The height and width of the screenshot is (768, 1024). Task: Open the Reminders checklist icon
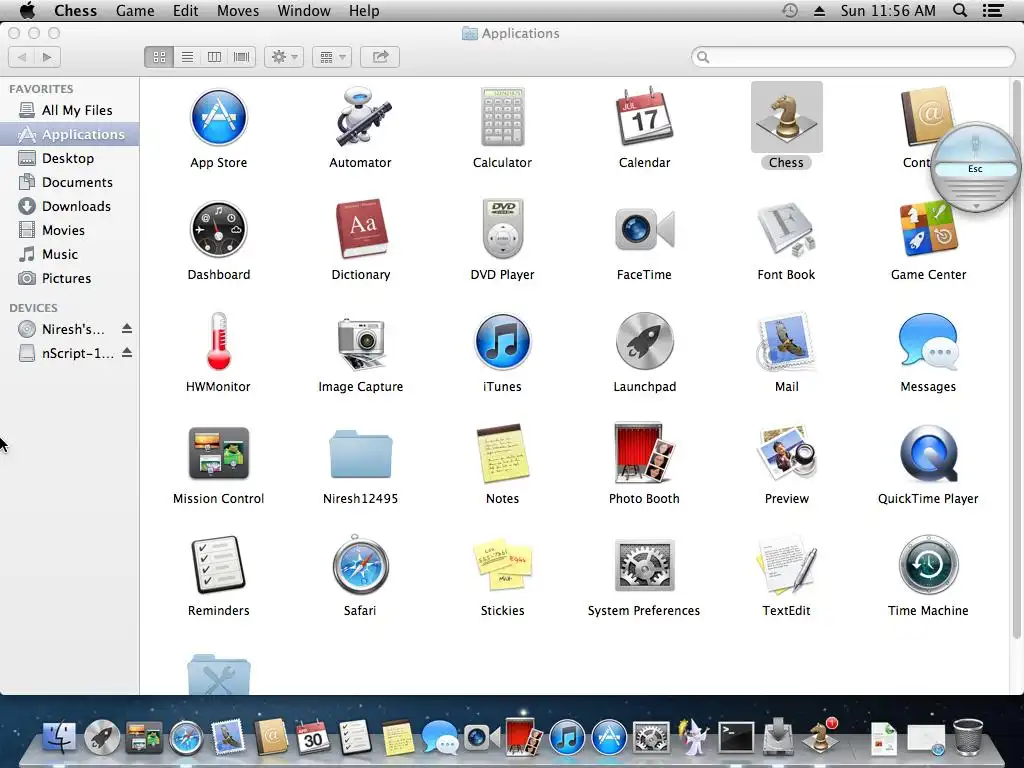(218, 566)
